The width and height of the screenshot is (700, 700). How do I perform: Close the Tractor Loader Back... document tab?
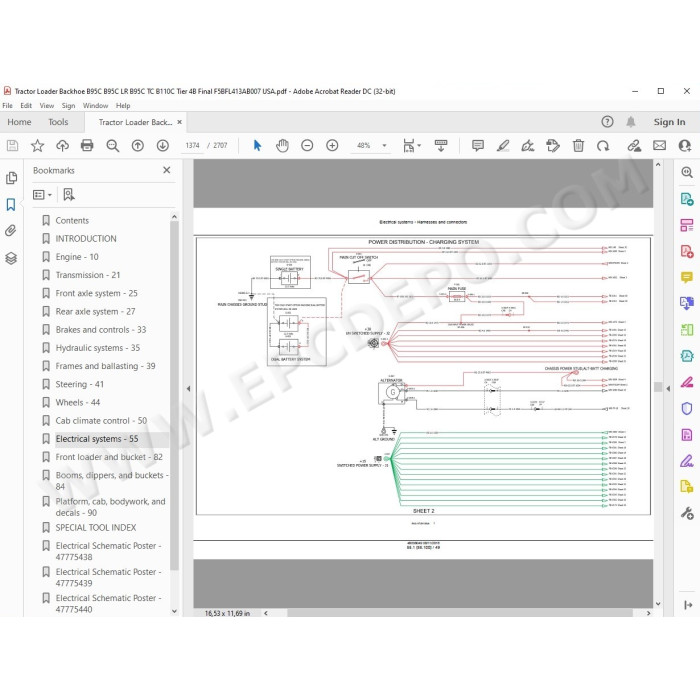tap(179, 122)
